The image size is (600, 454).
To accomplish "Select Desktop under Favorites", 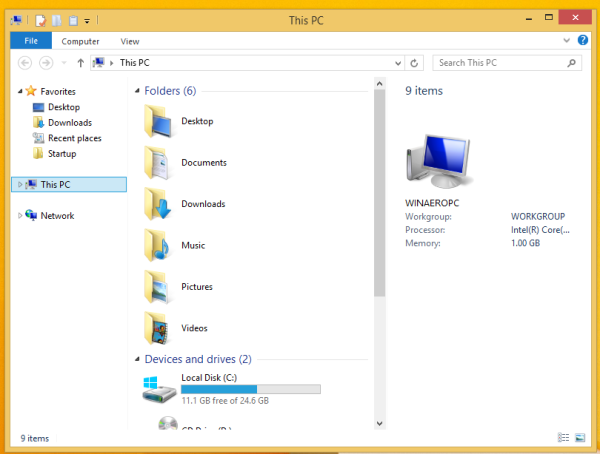I will pyautogui.click(x=64, y=107).
